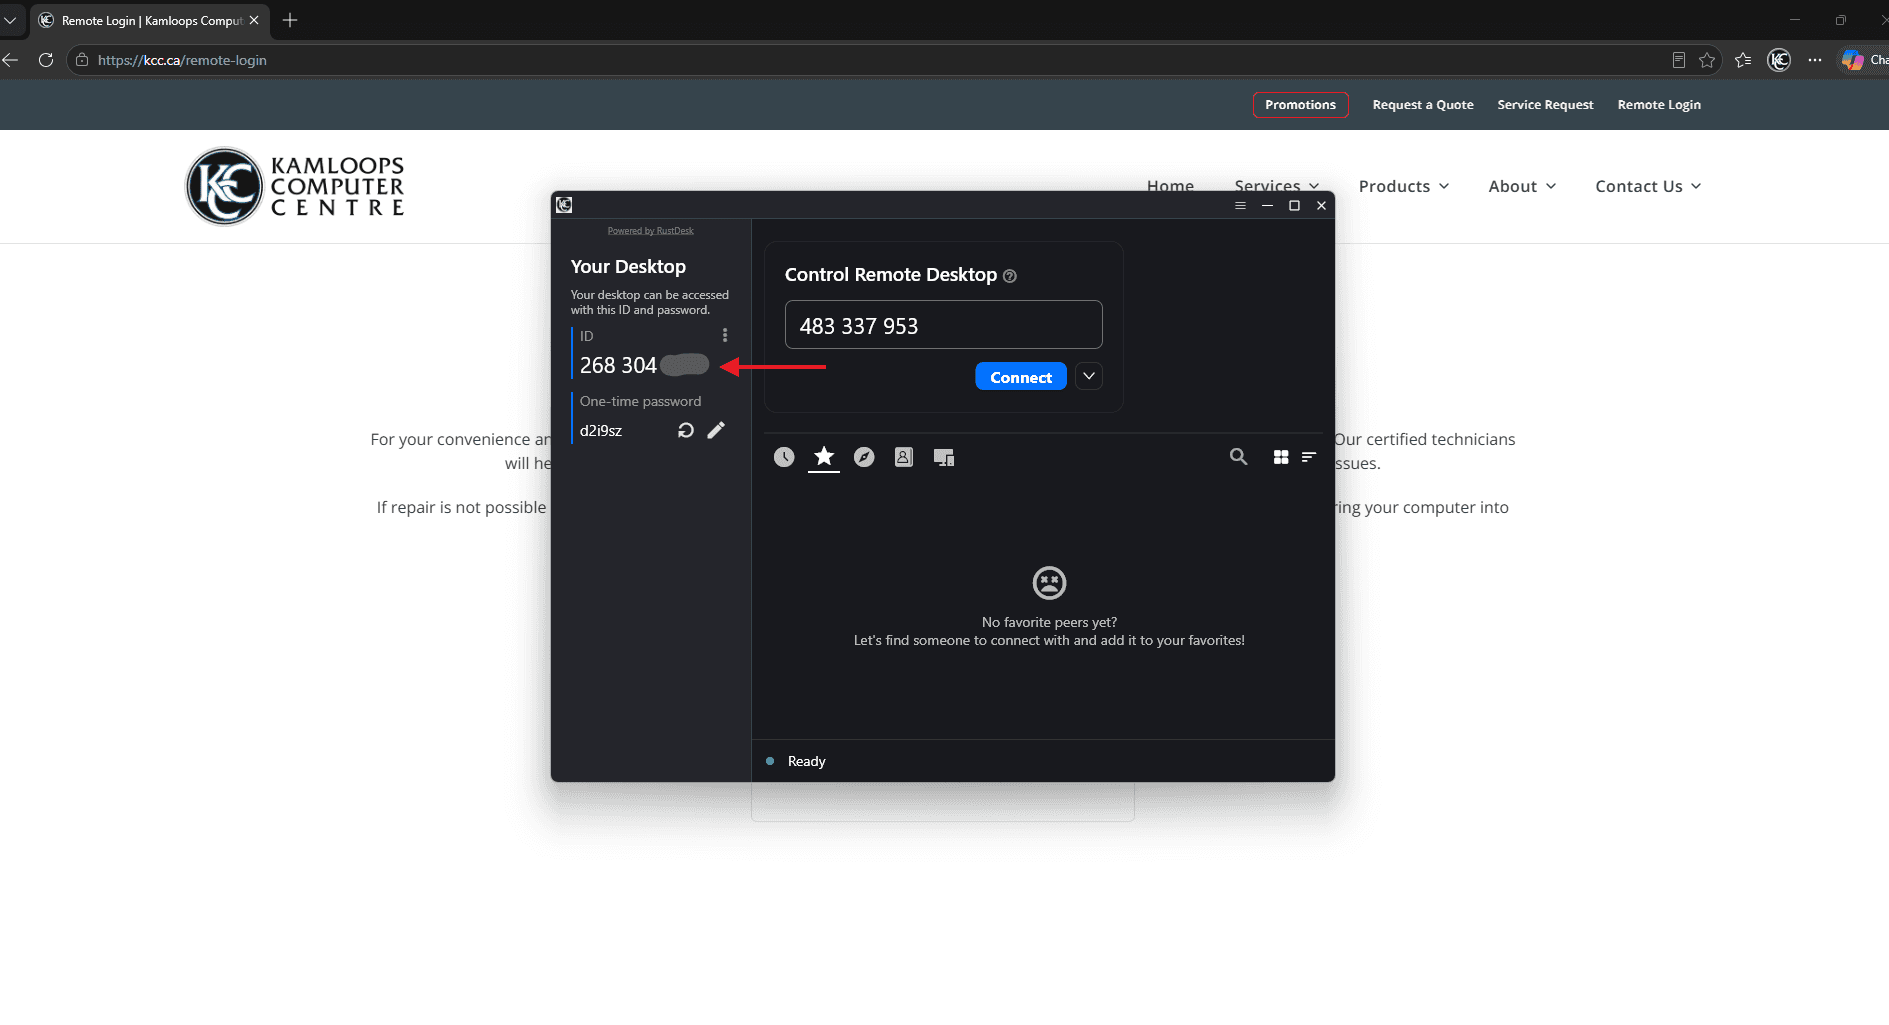Open ID options three-dot menu
This screenshot has width=1889, height=1025.
click(x=725, y=335)
